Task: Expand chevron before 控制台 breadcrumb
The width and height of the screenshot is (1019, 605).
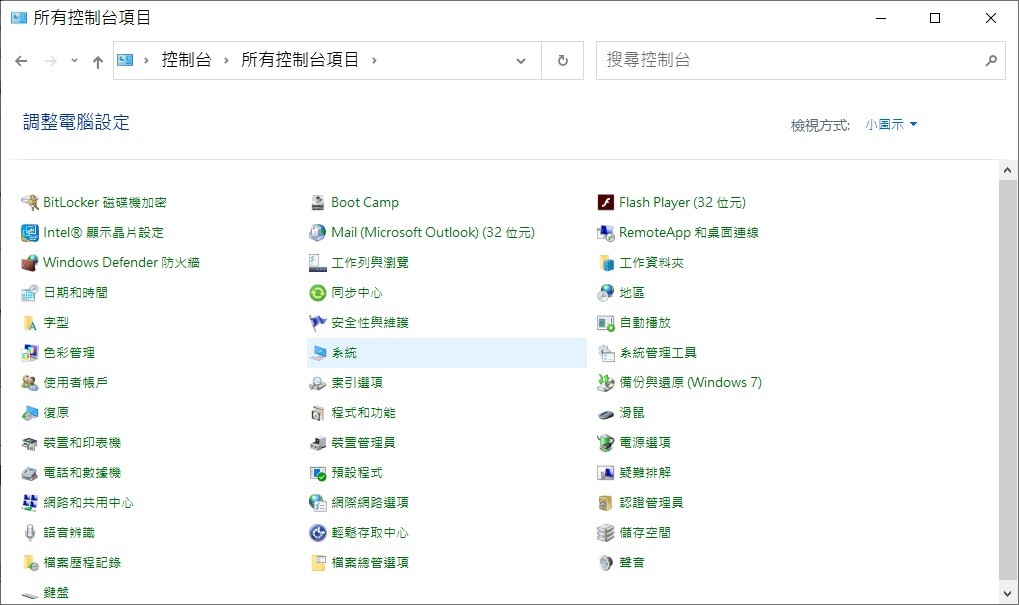Action: [x=146, y=60]
